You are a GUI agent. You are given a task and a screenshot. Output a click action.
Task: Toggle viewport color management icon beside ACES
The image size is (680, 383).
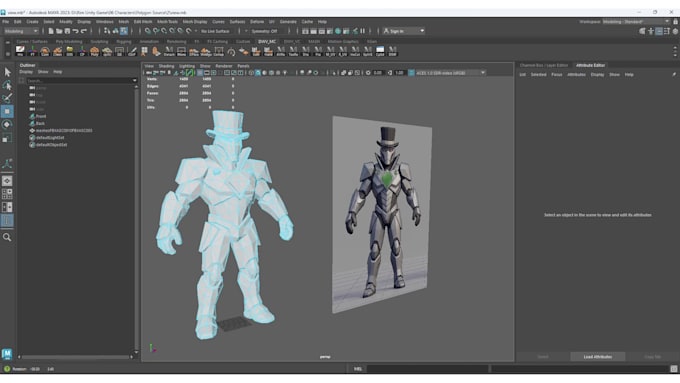click(x=411, y=73)
